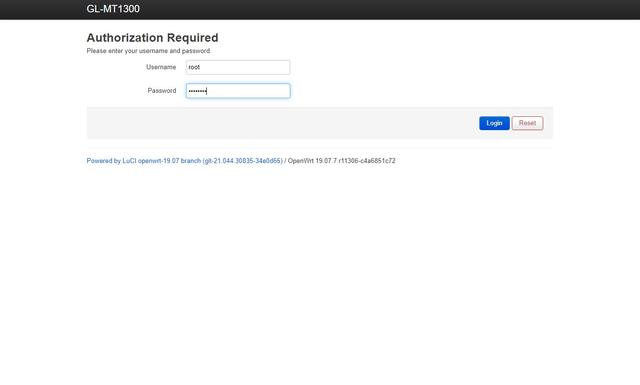Image resolution: width=640 pixels, height=385 pixels.
Task: Click the Username label text
Action: pos(161,67)
